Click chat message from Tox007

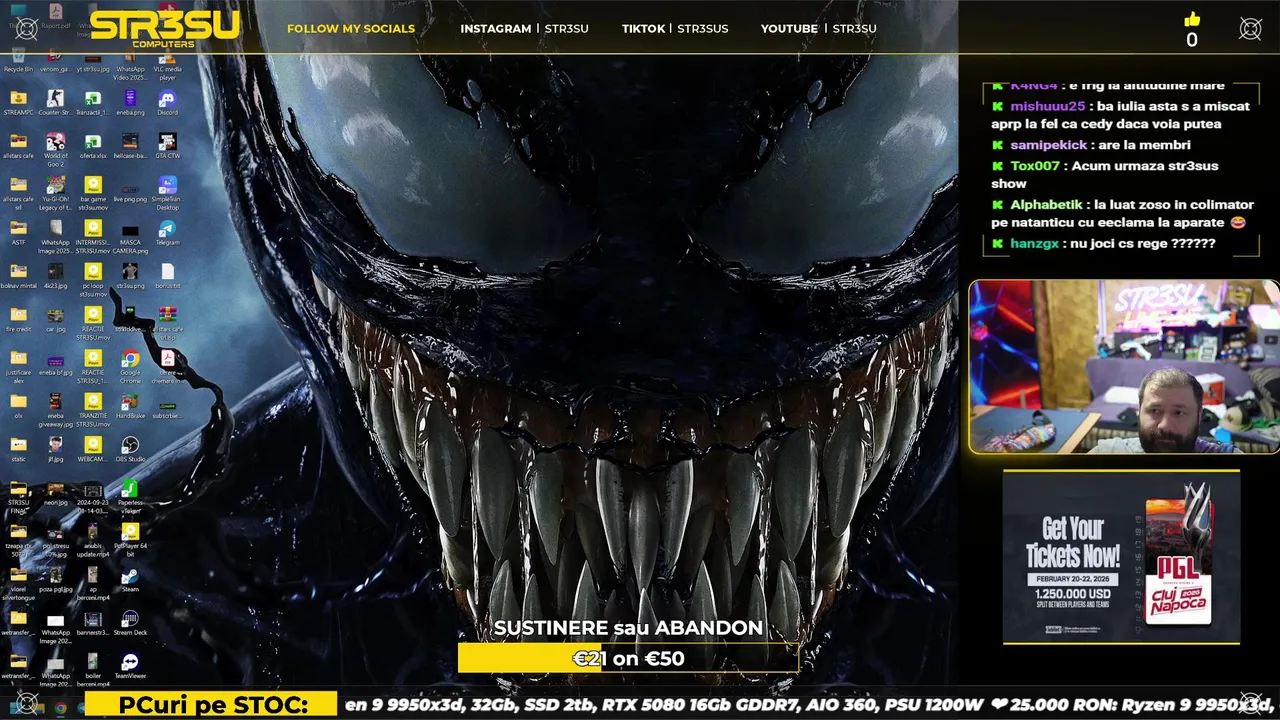click(1104, 174)
